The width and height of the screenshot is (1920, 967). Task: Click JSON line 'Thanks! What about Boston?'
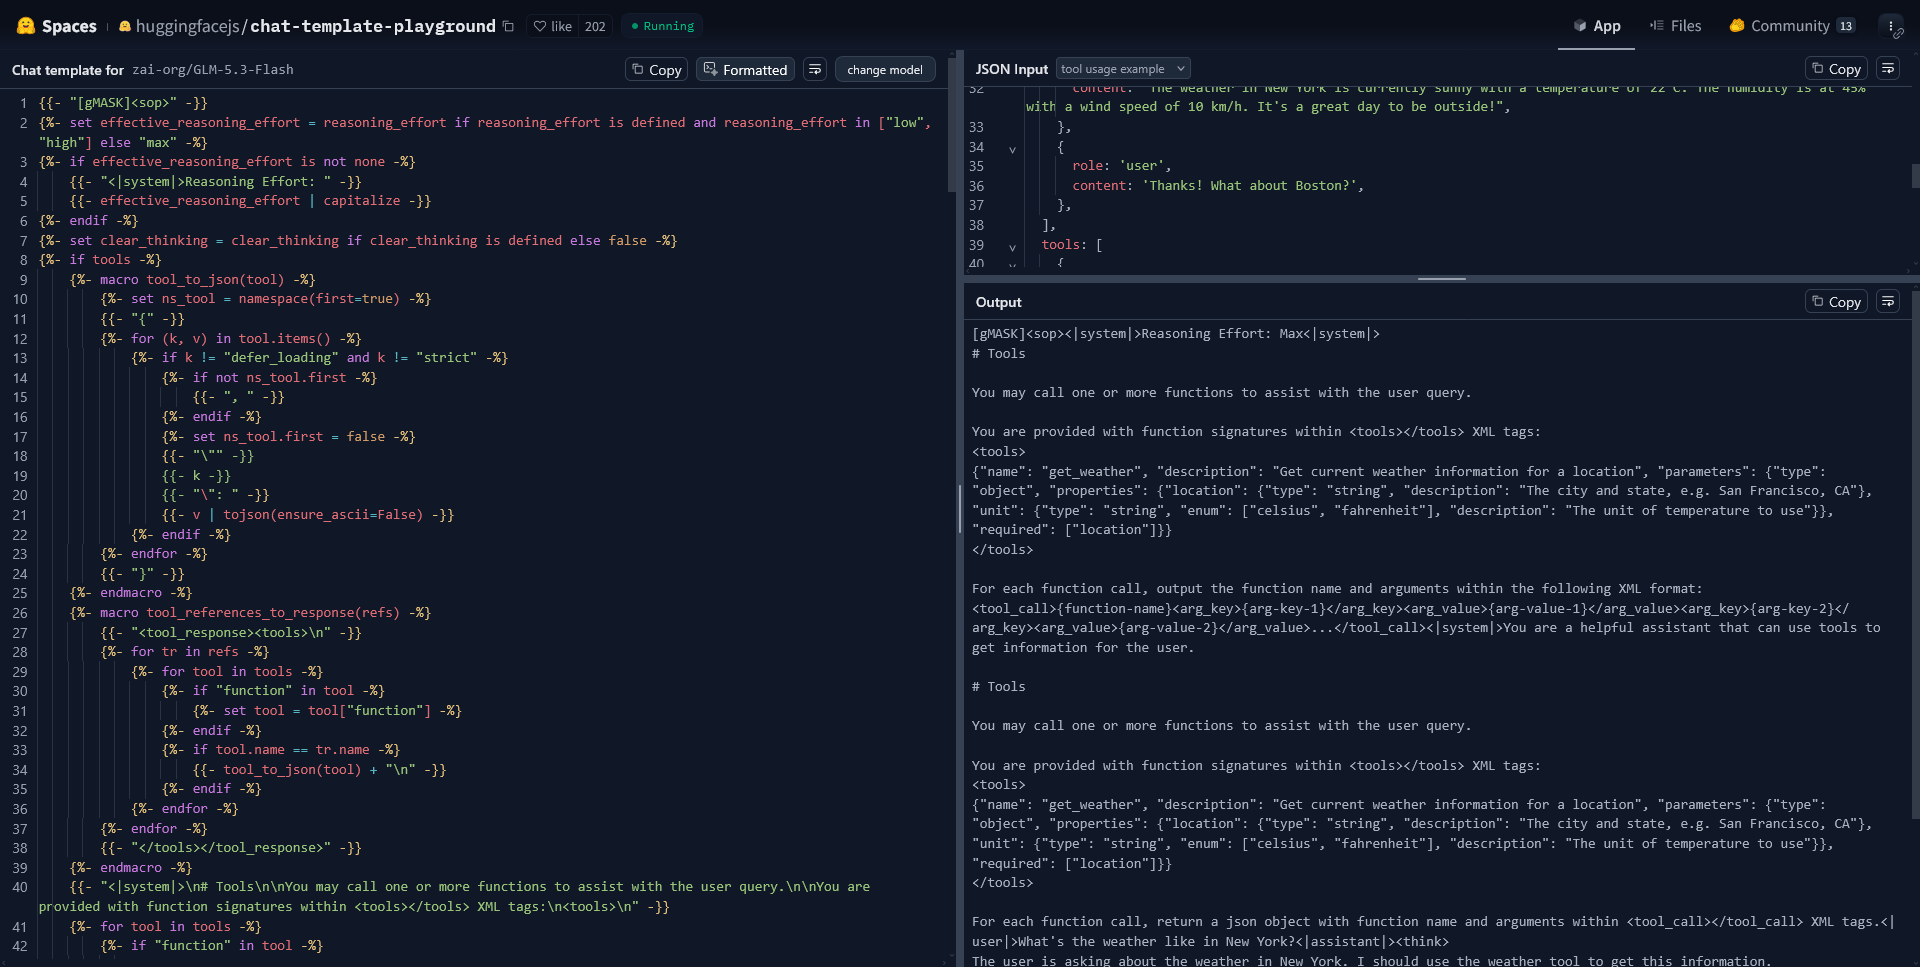(x=1218, y=186)
